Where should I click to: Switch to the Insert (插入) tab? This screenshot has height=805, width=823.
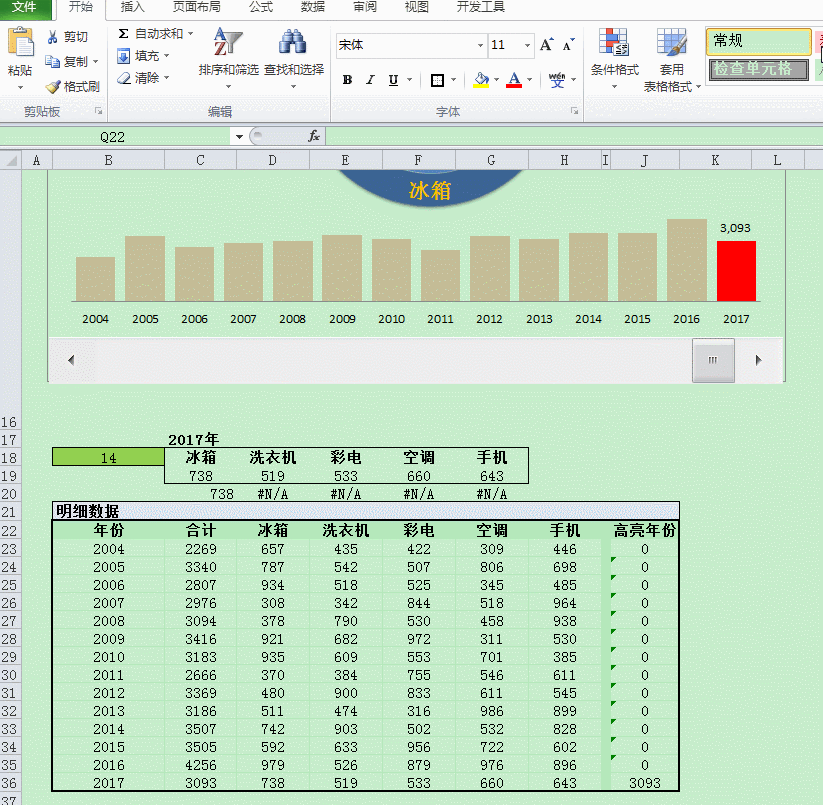pos(132,7)
